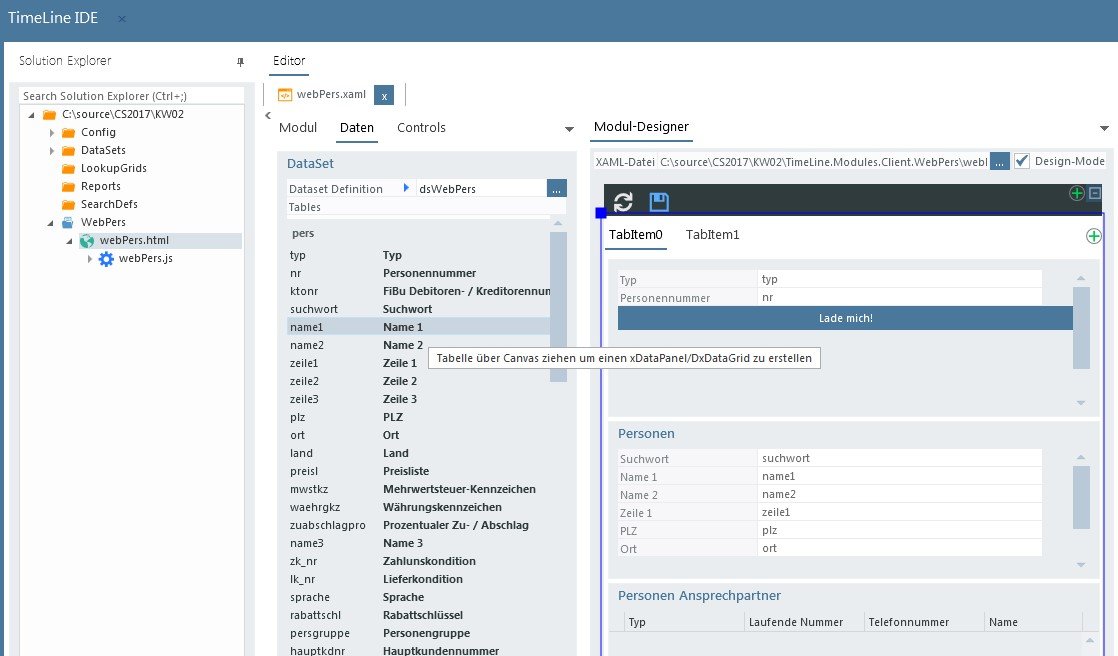1118x656 pixels.
Task: Click the Search Solution Explorer field
Action: click(x=132, y=96)
